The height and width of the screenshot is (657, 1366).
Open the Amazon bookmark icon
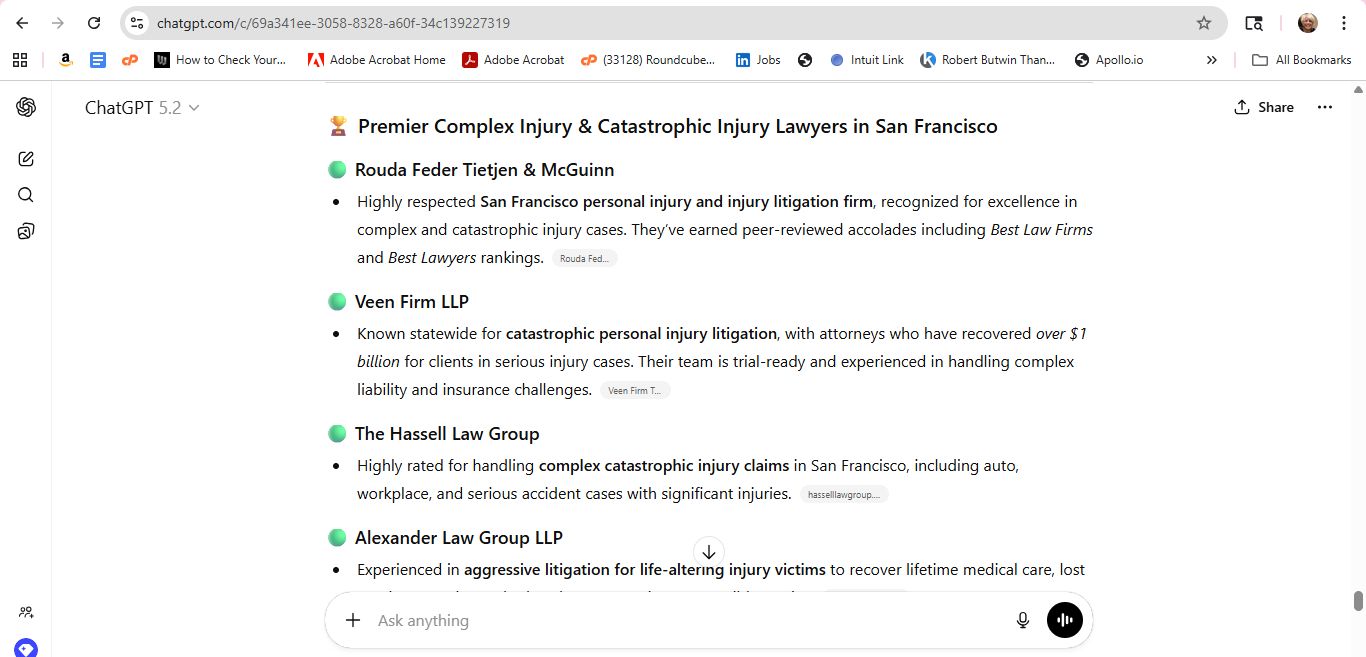[66, 60]
